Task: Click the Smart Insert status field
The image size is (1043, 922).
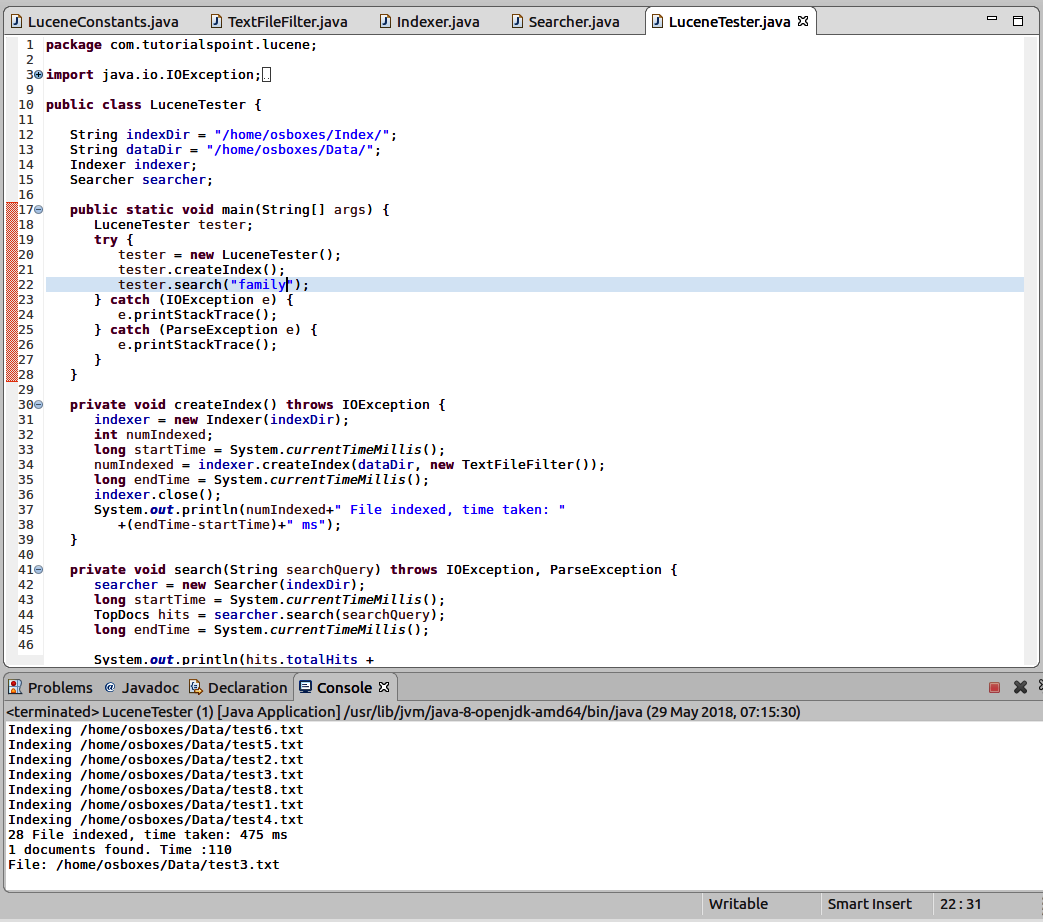Action: (869, 904)
